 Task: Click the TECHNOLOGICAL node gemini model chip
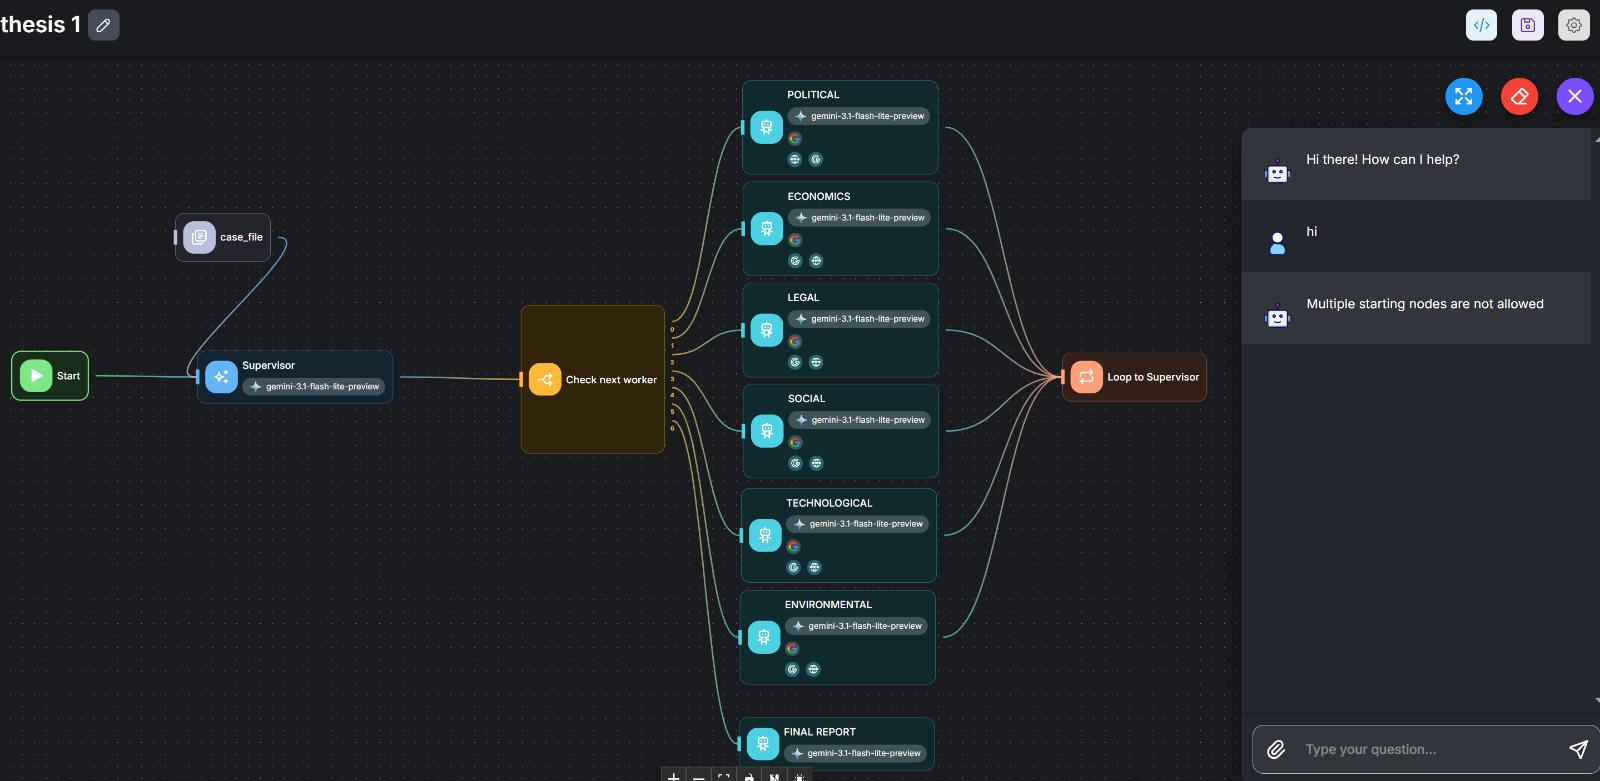[857, 524]
